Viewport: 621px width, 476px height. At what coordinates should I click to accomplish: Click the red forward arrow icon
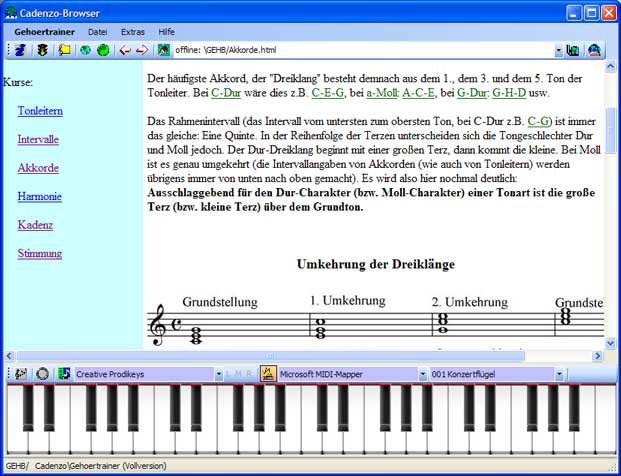(142, 49)
